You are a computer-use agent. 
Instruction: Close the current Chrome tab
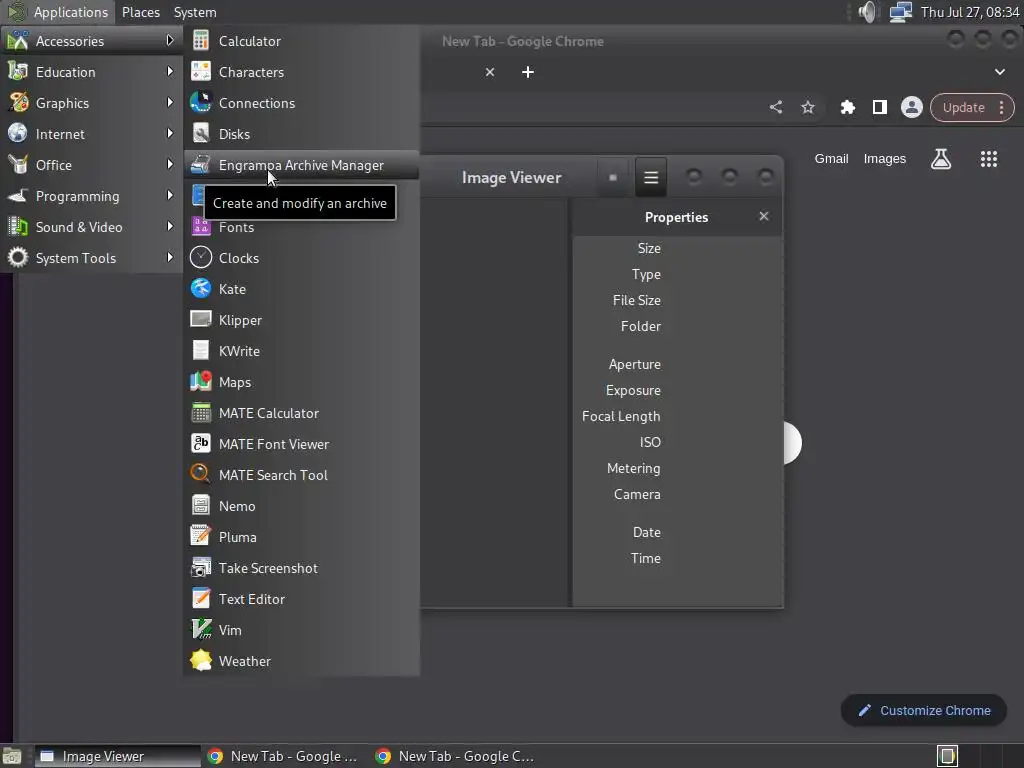pos(490,72)
